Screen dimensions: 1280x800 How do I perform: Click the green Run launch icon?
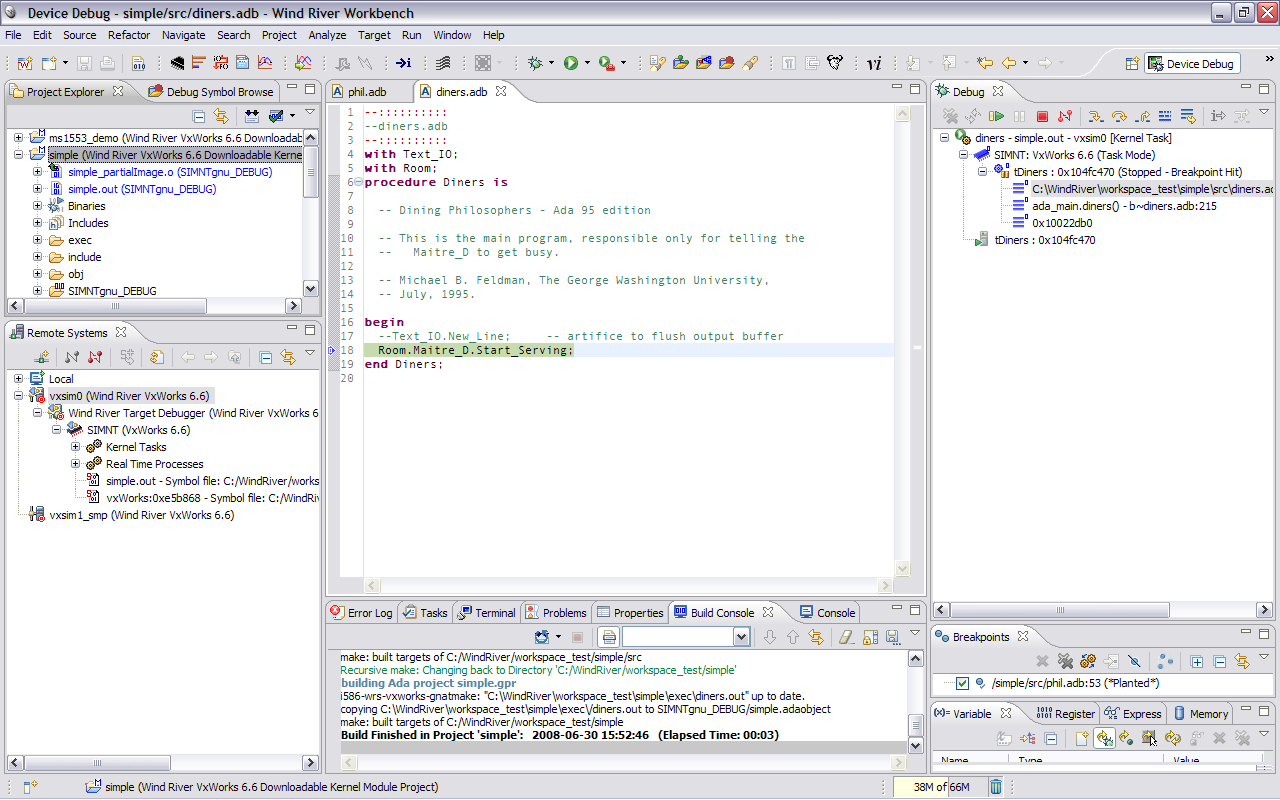[x=570, y=63]
